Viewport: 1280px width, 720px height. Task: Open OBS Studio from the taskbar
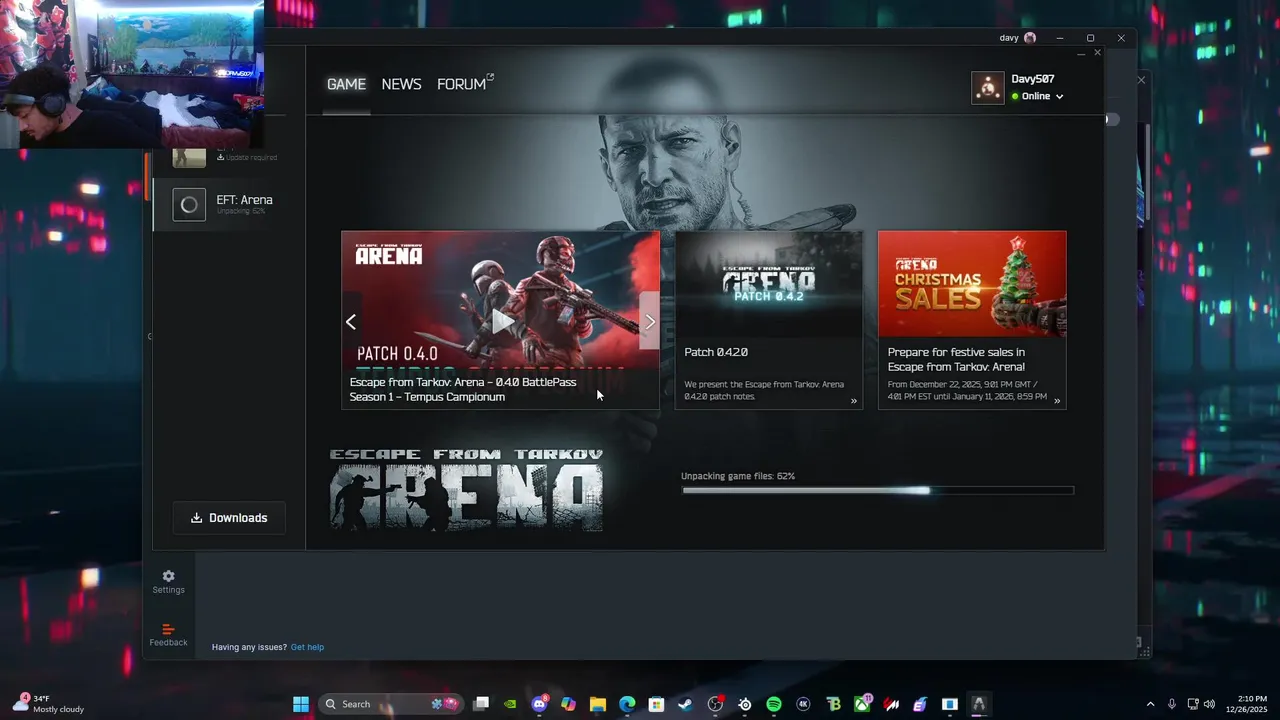click(x=715, y=704)
